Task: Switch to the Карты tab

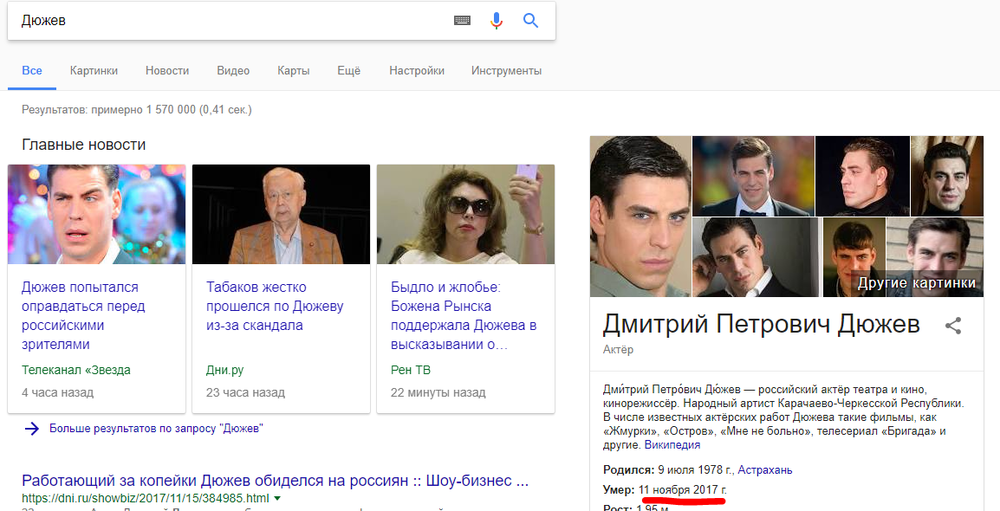Action: click(293, 71)
